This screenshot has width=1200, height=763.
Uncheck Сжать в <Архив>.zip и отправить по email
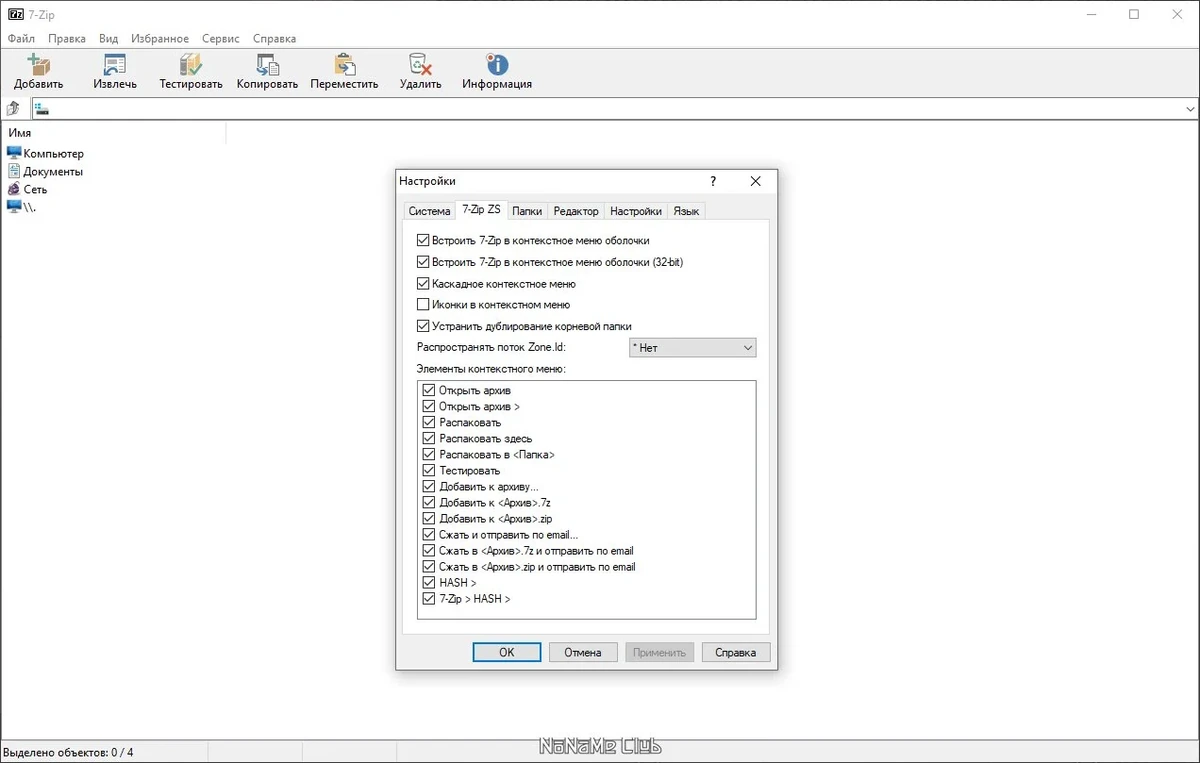429,567
